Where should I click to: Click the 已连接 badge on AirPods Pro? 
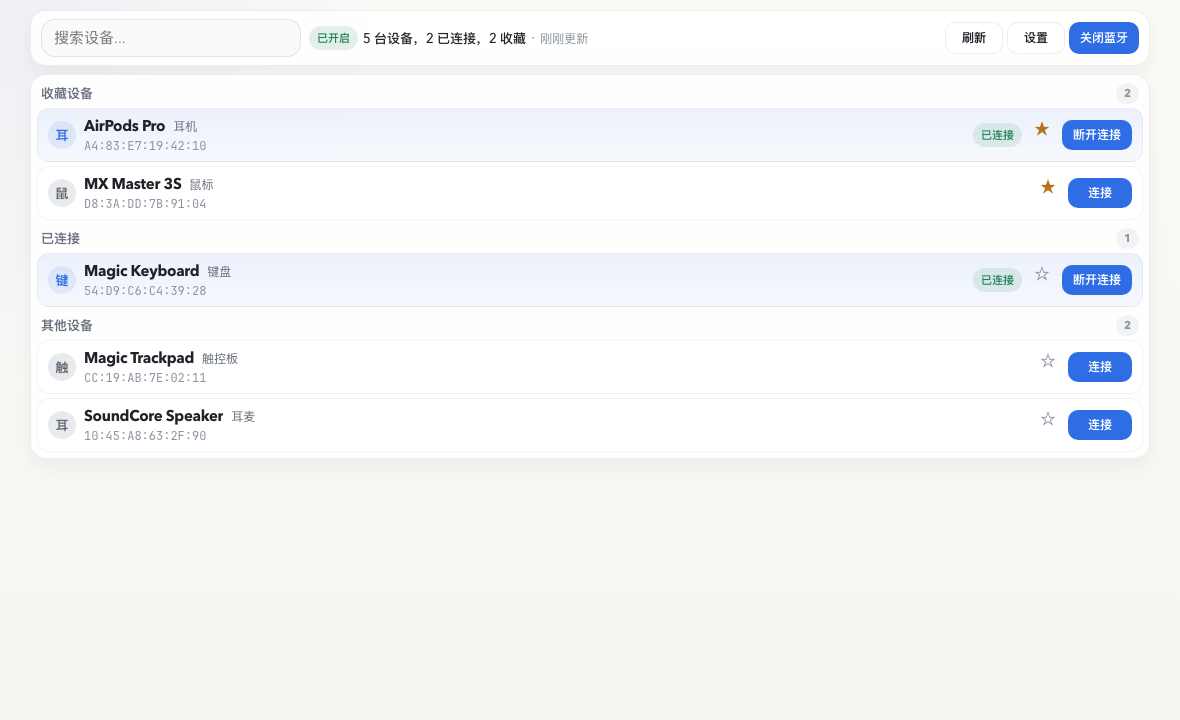point(997,135)
